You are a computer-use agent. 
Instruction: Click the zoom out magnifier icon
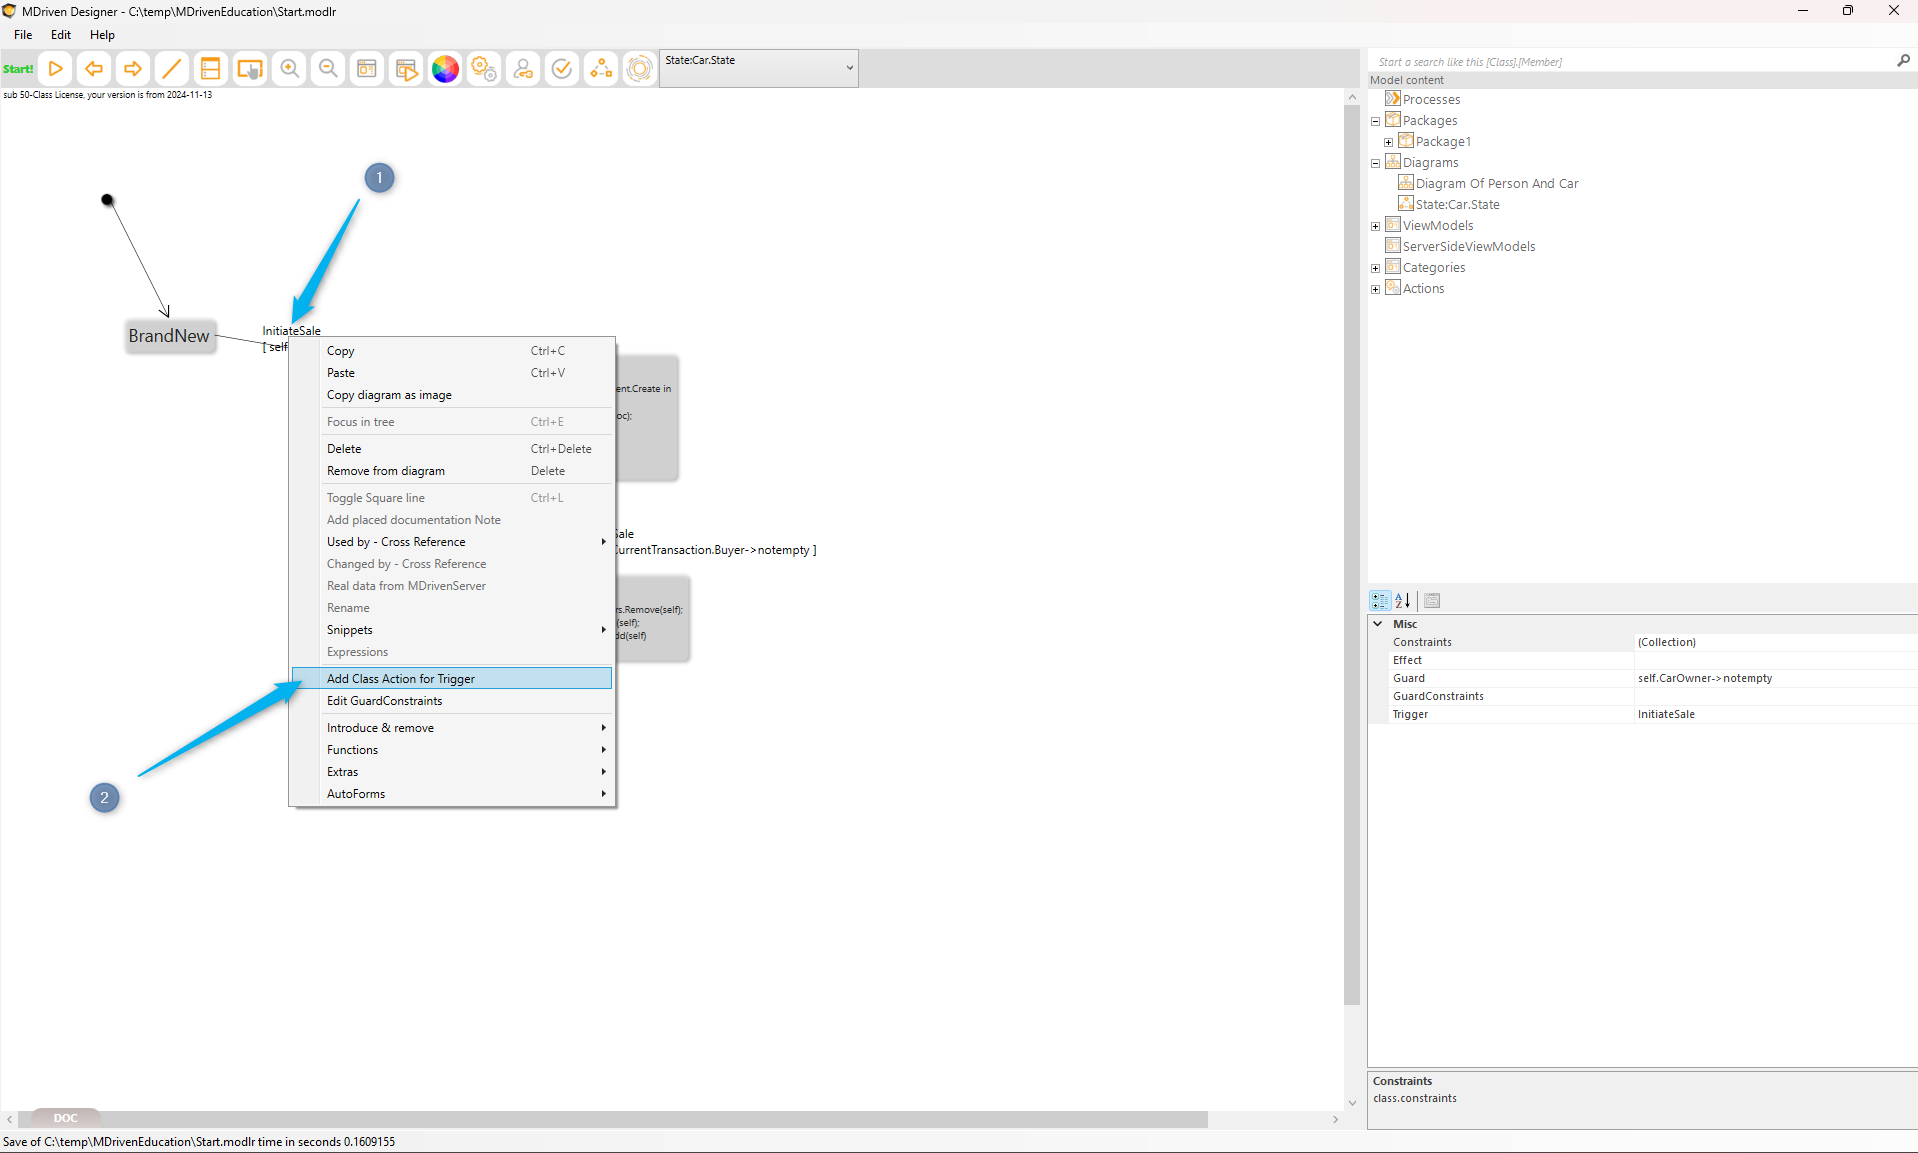click(x=328, y=69)
